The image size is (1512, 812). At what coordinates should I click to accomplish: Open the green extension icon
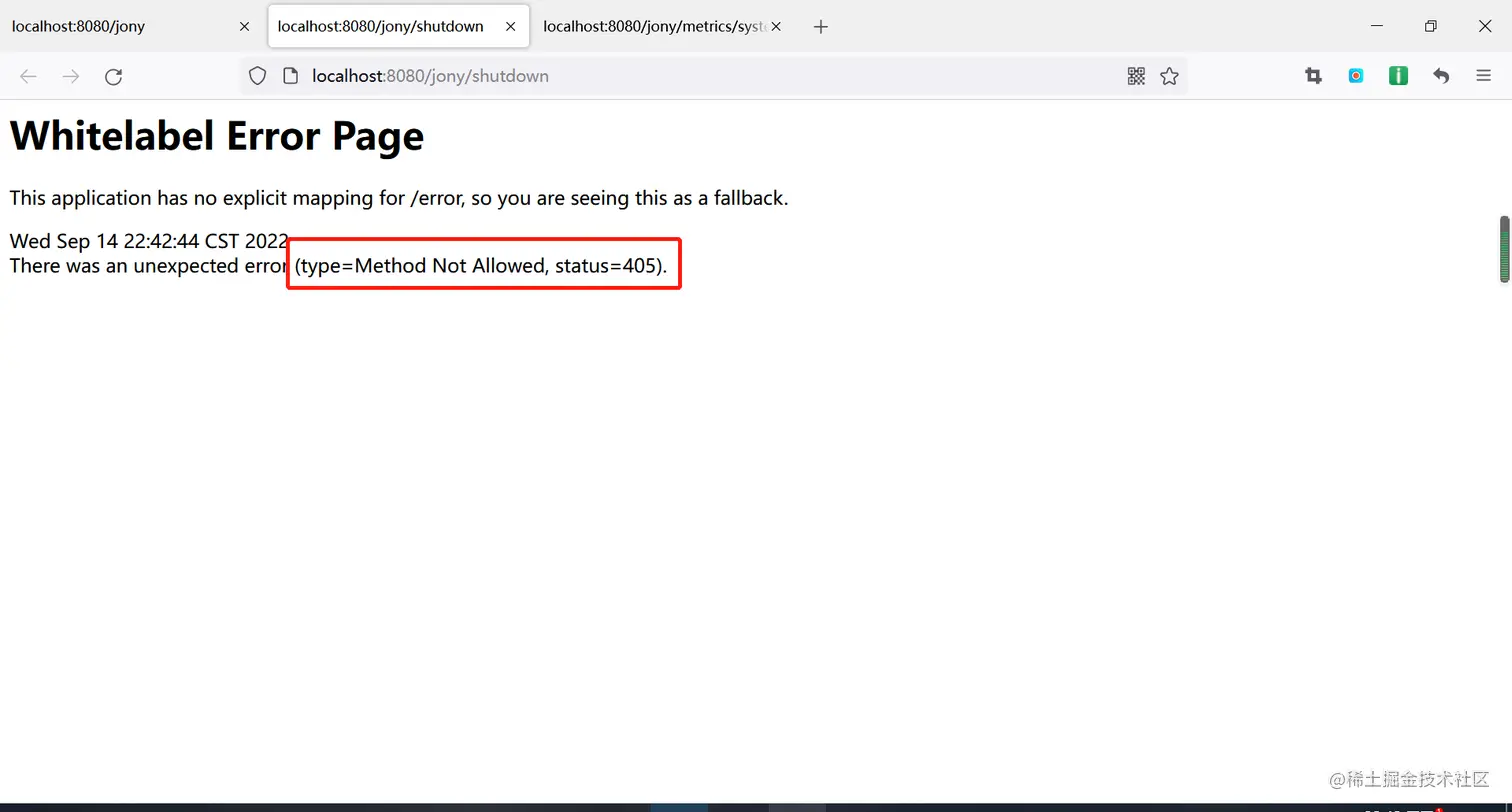click(x=1398, y=76)
